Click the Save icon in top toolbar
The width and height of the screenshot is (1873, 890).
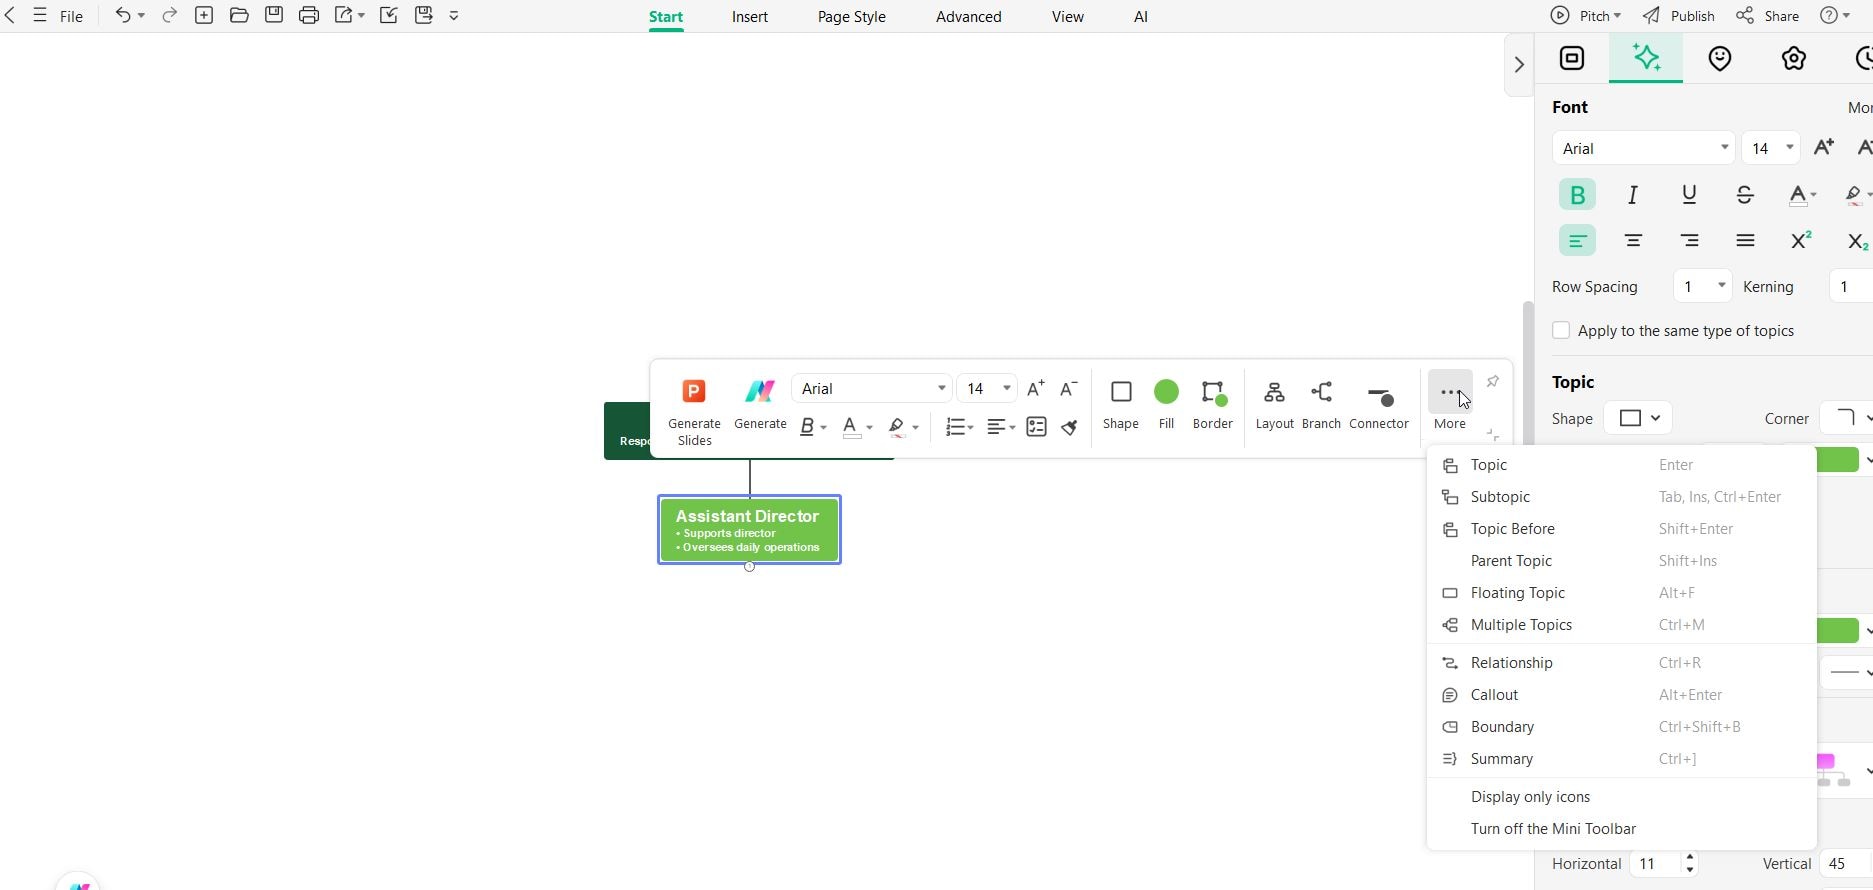[x=274, y=16]
